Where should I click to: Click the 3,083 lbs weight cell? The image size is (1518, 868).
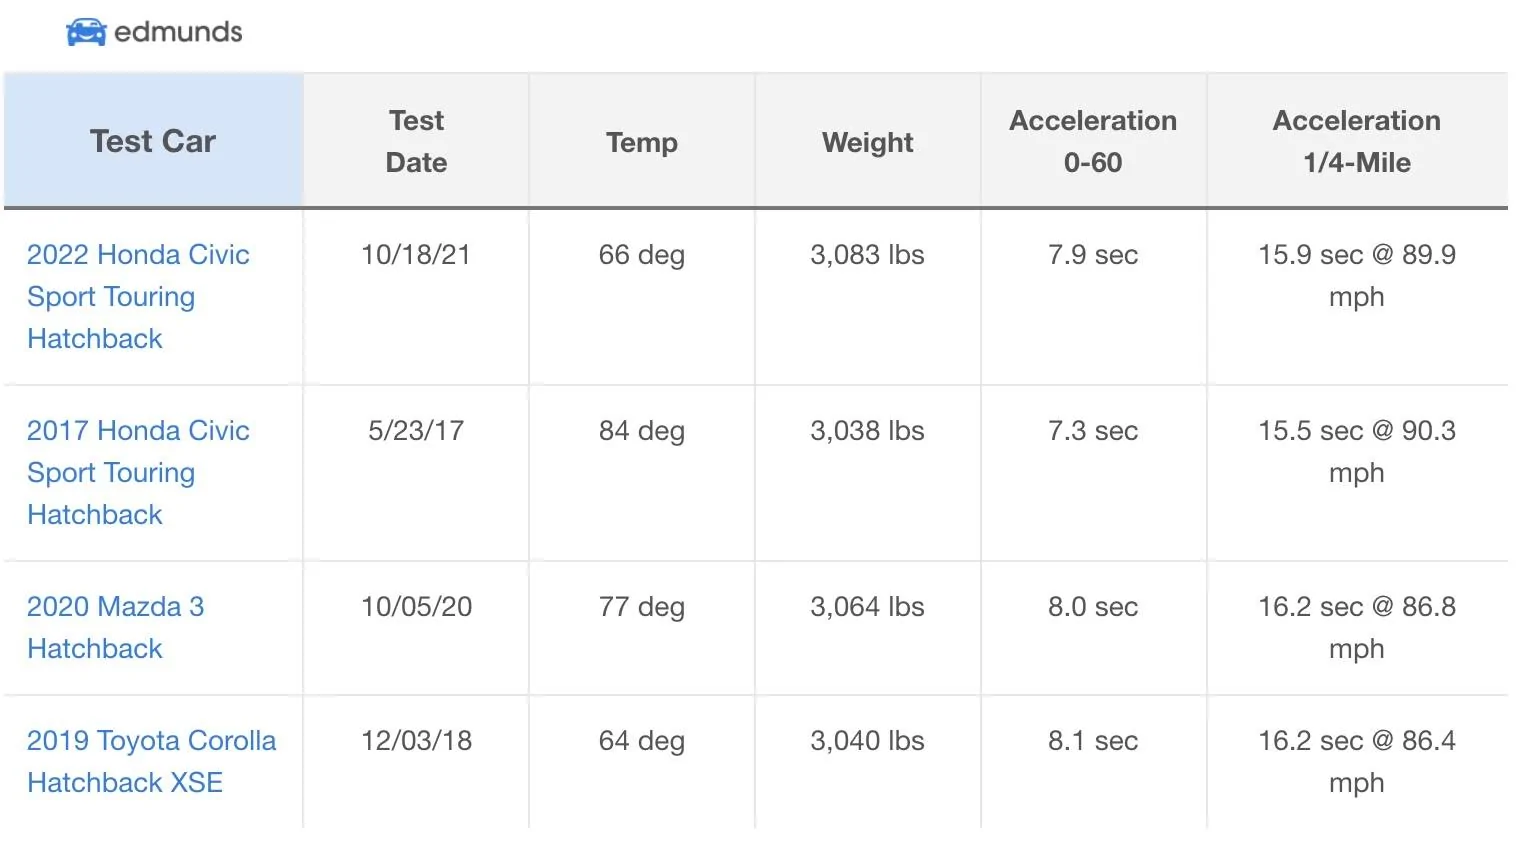[867, 255]
